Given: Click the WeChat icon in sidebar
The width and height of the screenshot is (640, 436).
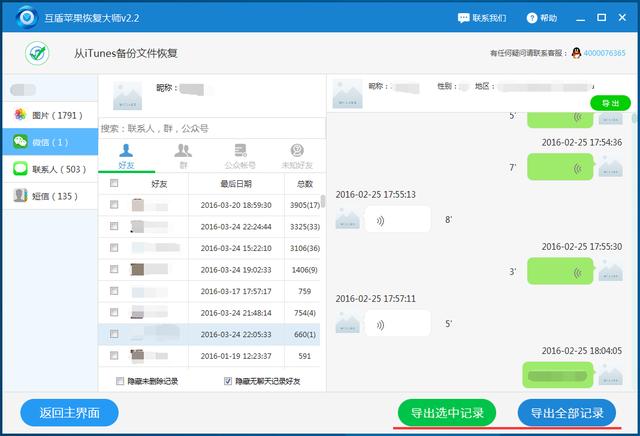Looking at the screenshot, I should (x=20, y=142).
